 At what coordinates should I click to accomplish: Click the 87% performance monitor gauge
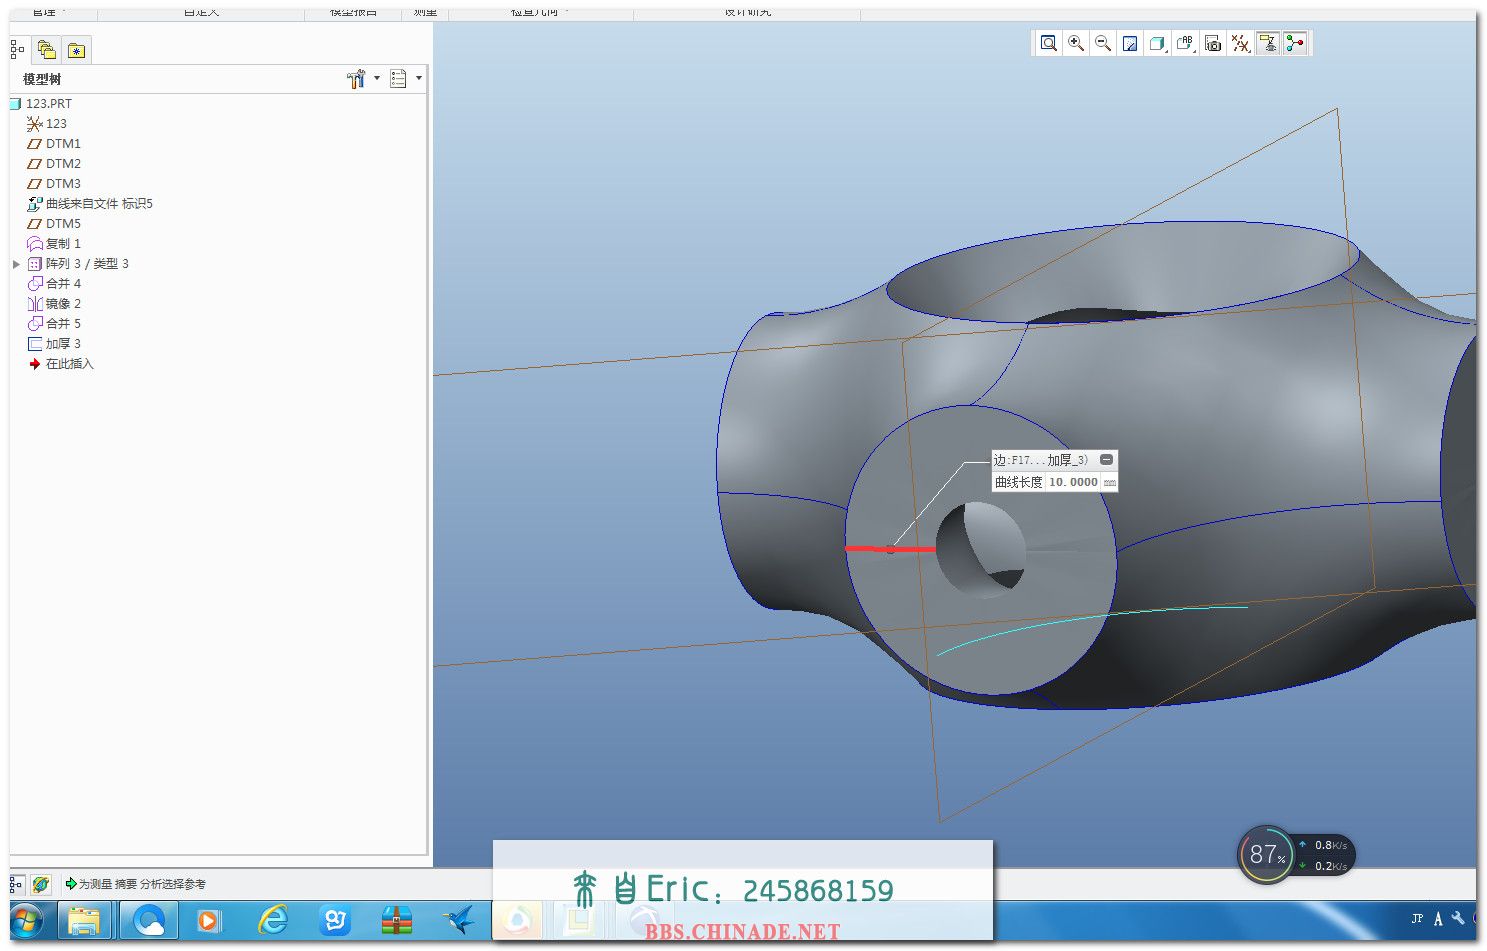pos(1266,855)
